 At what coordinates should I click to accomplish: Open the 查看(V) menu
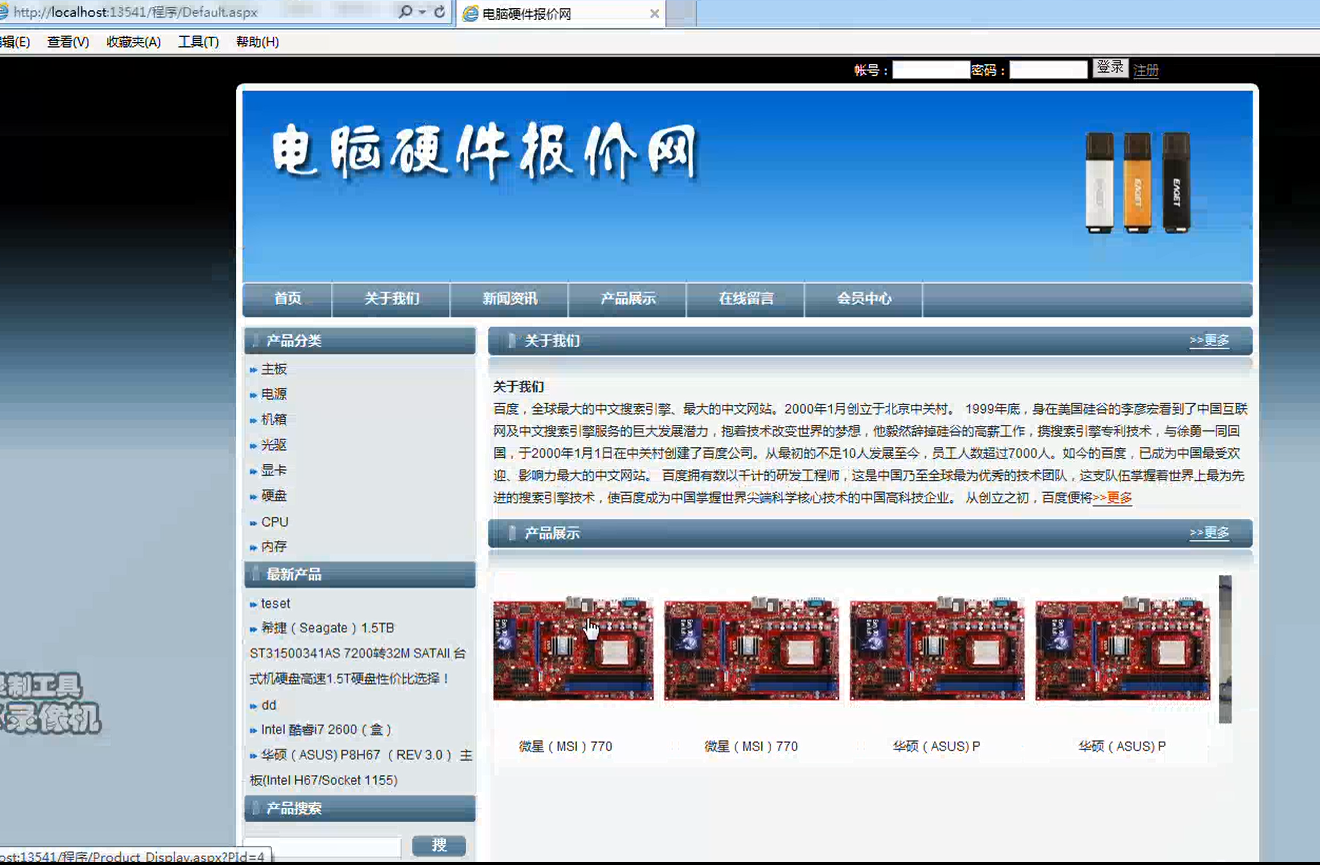coord(68,42)
